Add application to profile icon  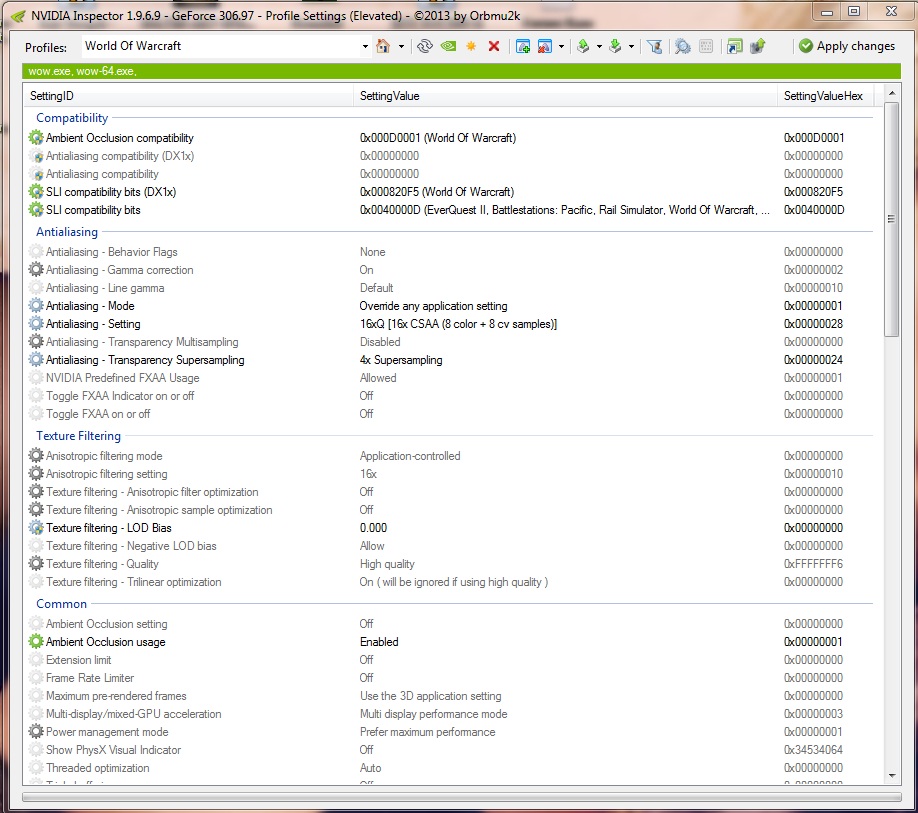pyautogui.click(x=523, y=46)
